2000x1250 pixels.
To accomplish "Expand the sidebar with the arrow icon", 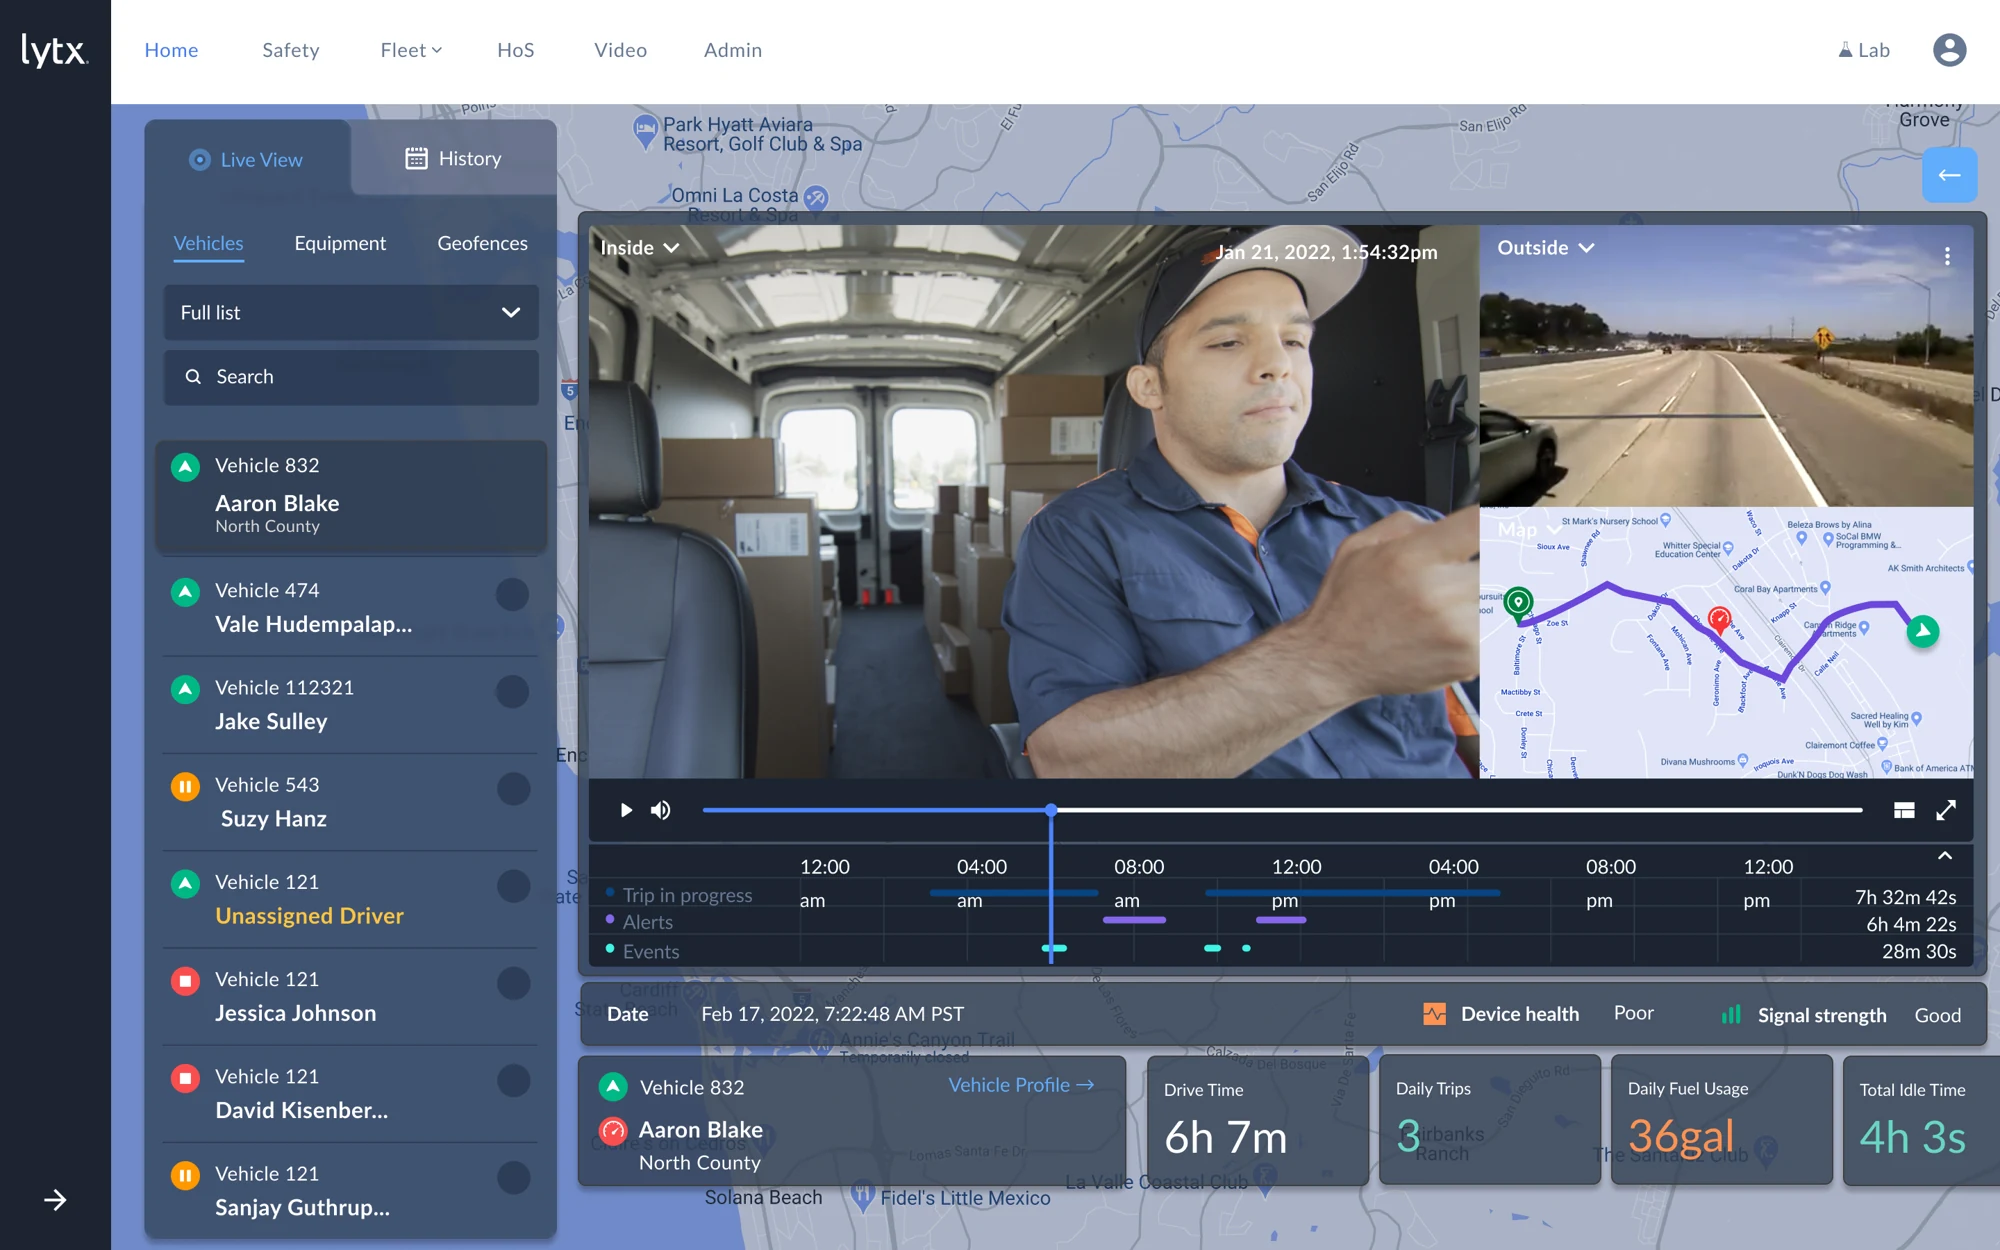I will point(55,1200).
